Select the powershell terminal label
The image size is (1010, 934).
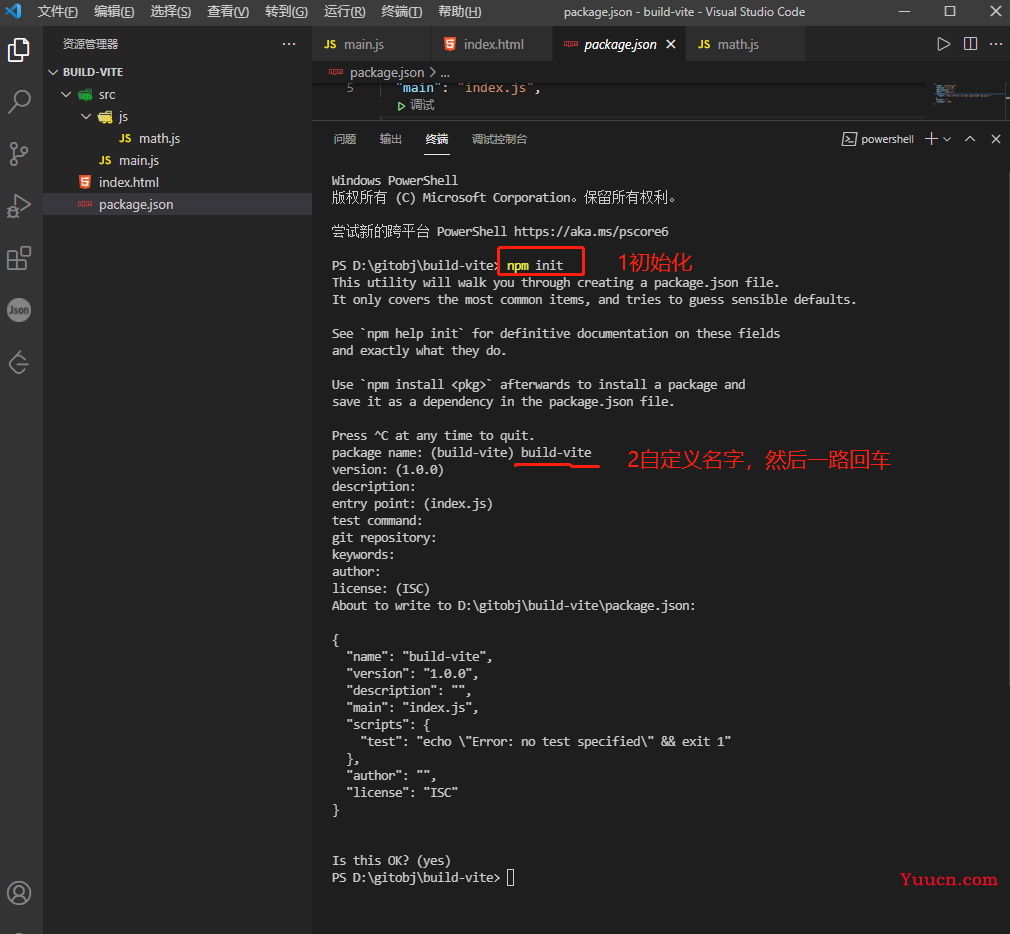[877, 139]
